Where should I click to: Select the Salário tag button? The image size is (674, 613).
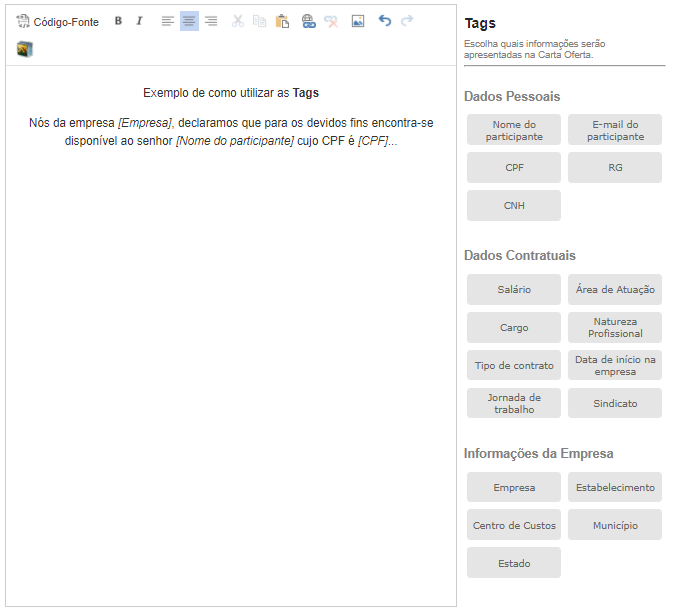[514, 290]
